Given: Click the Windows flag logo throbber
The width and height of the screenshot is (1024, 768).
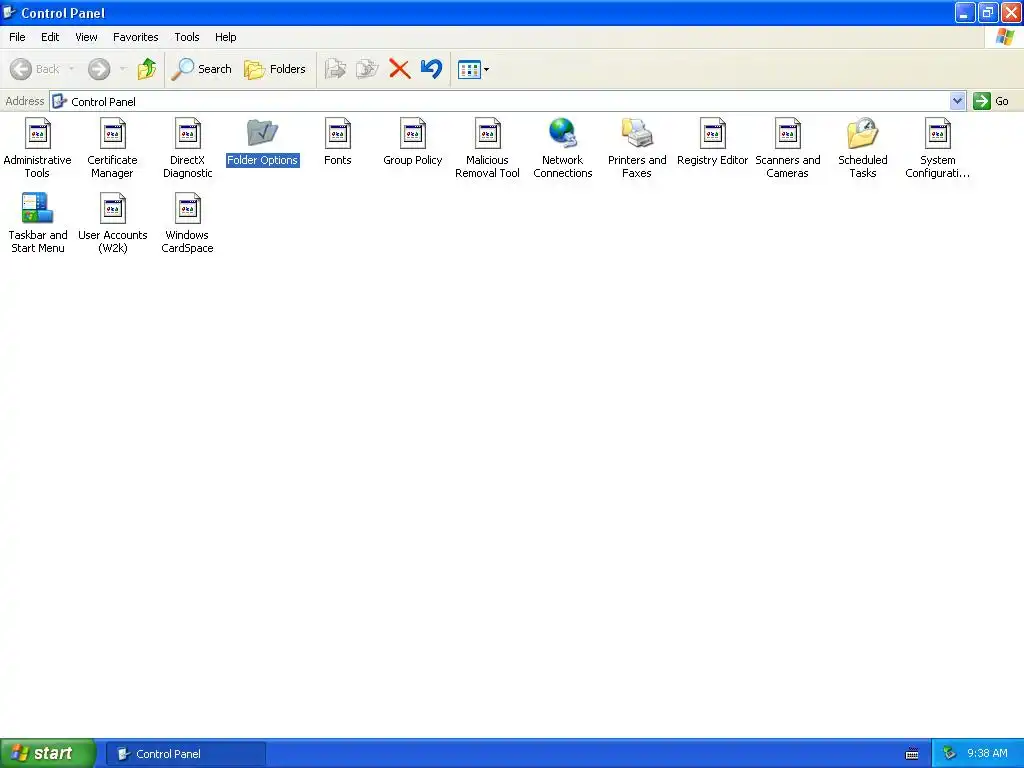Looking at the screenshot, I should pos(1004,37).
